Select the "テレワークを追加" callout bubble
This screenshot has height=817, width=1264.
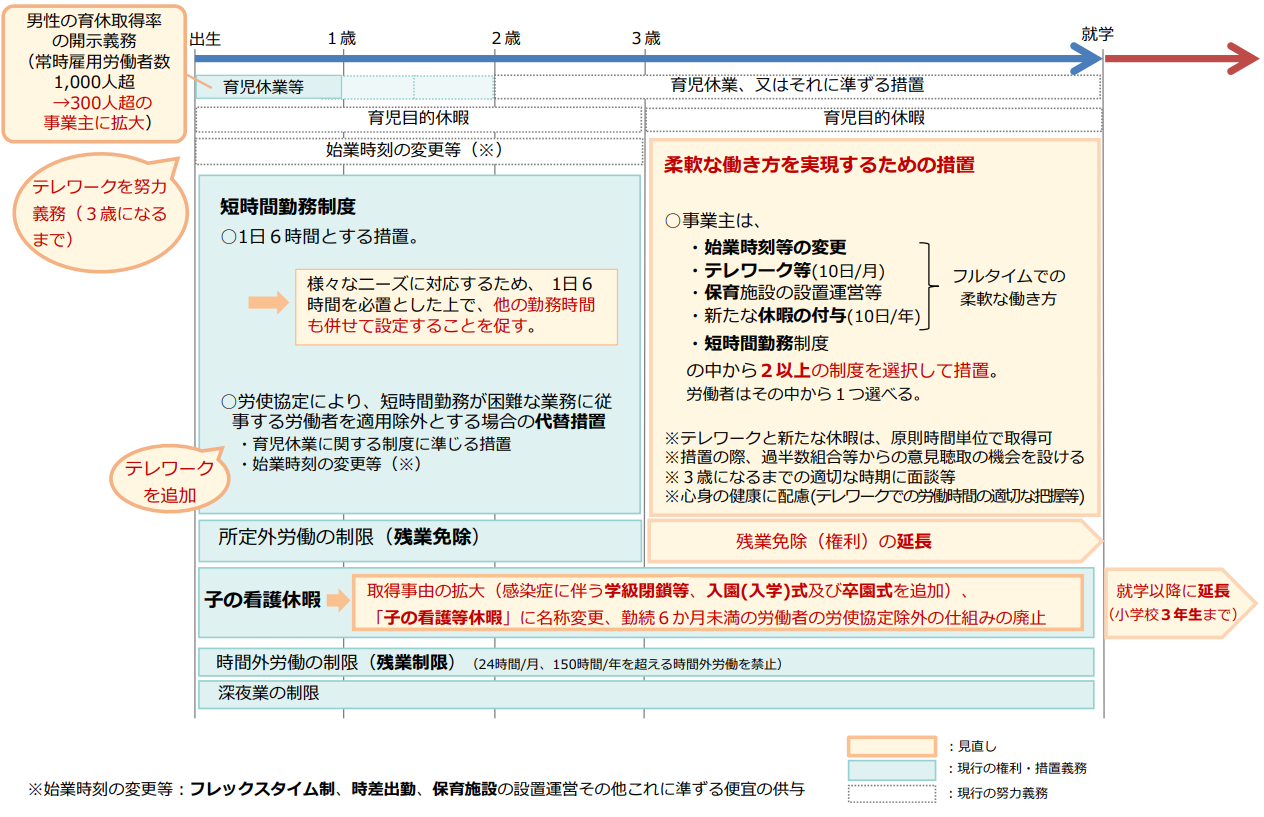click(x=169, y=481)
